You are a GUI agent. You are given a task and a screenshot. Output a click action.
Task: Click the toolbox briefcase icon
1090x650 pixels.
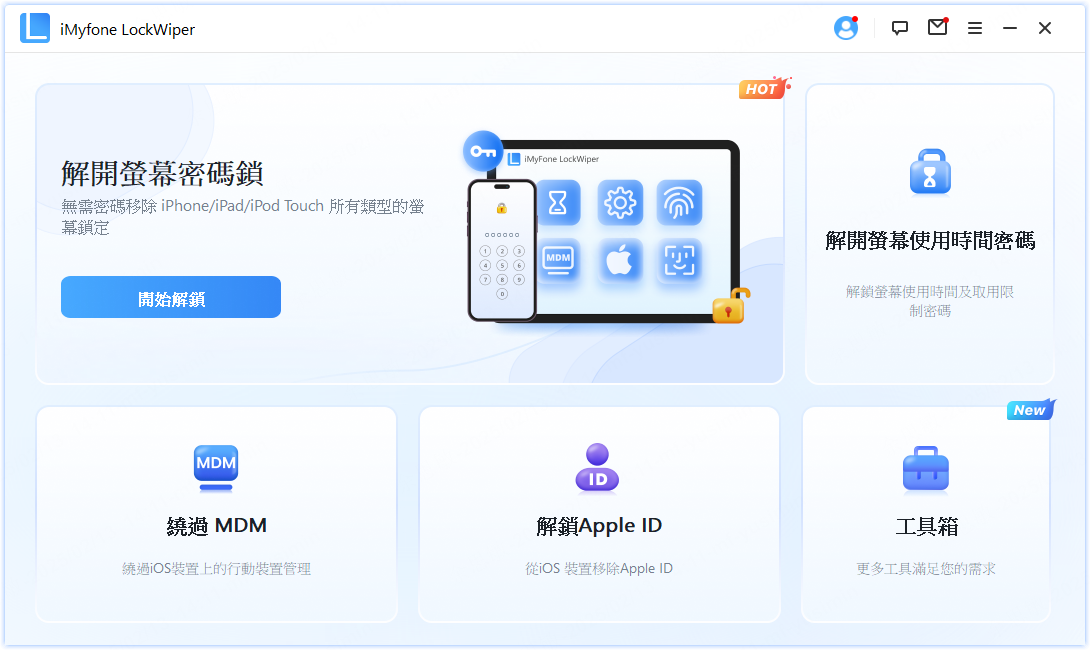pos(926,469)
